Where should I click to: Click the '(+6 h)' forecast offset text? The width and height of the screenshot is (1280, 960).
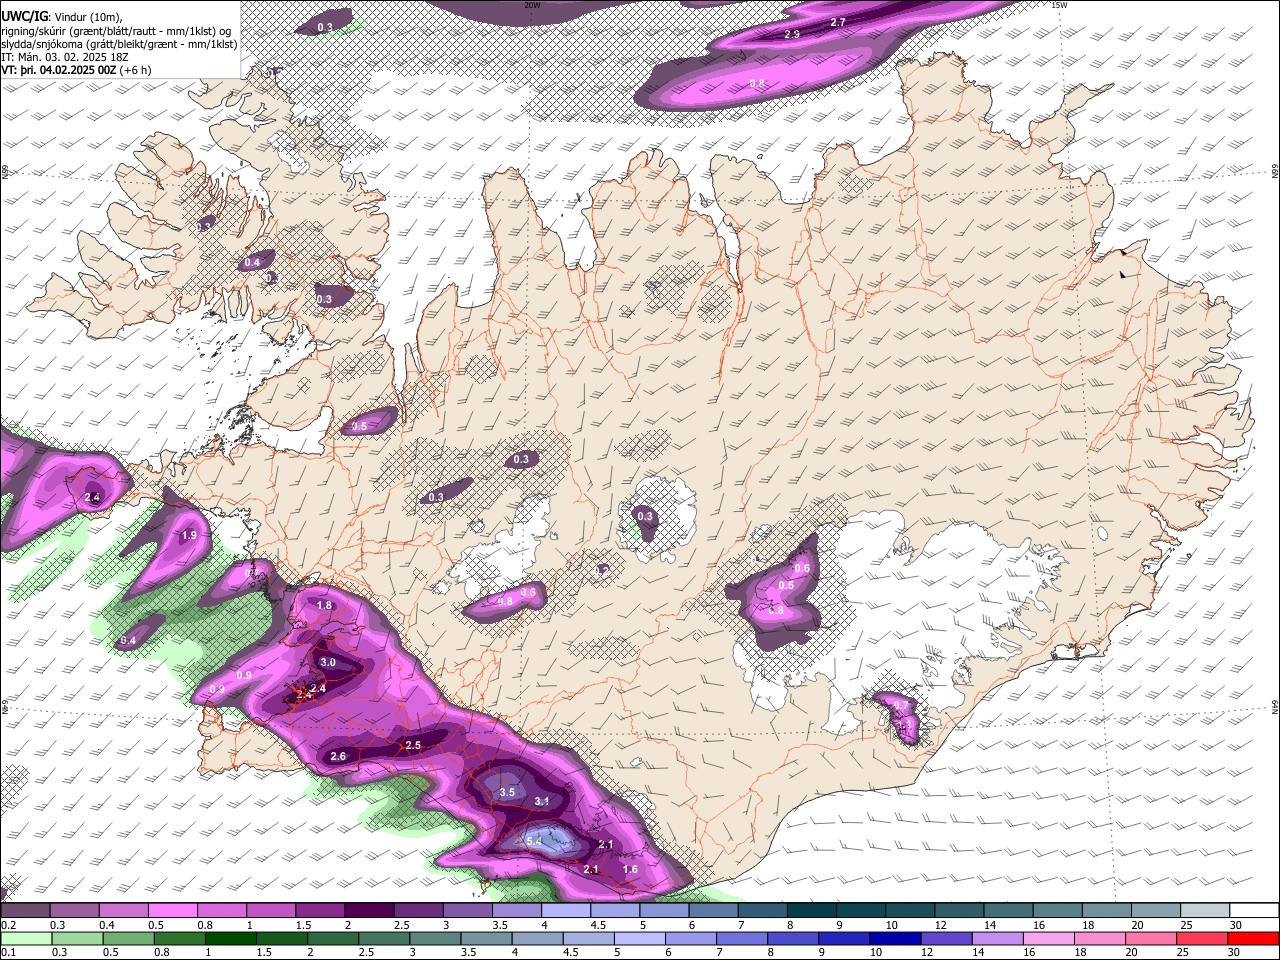coord(135,71)
